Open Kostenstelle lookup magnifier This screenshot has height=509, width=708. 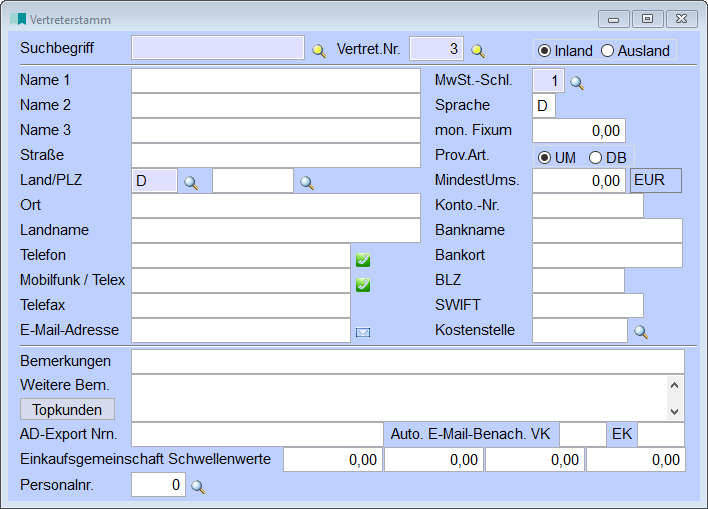point(641,331)
